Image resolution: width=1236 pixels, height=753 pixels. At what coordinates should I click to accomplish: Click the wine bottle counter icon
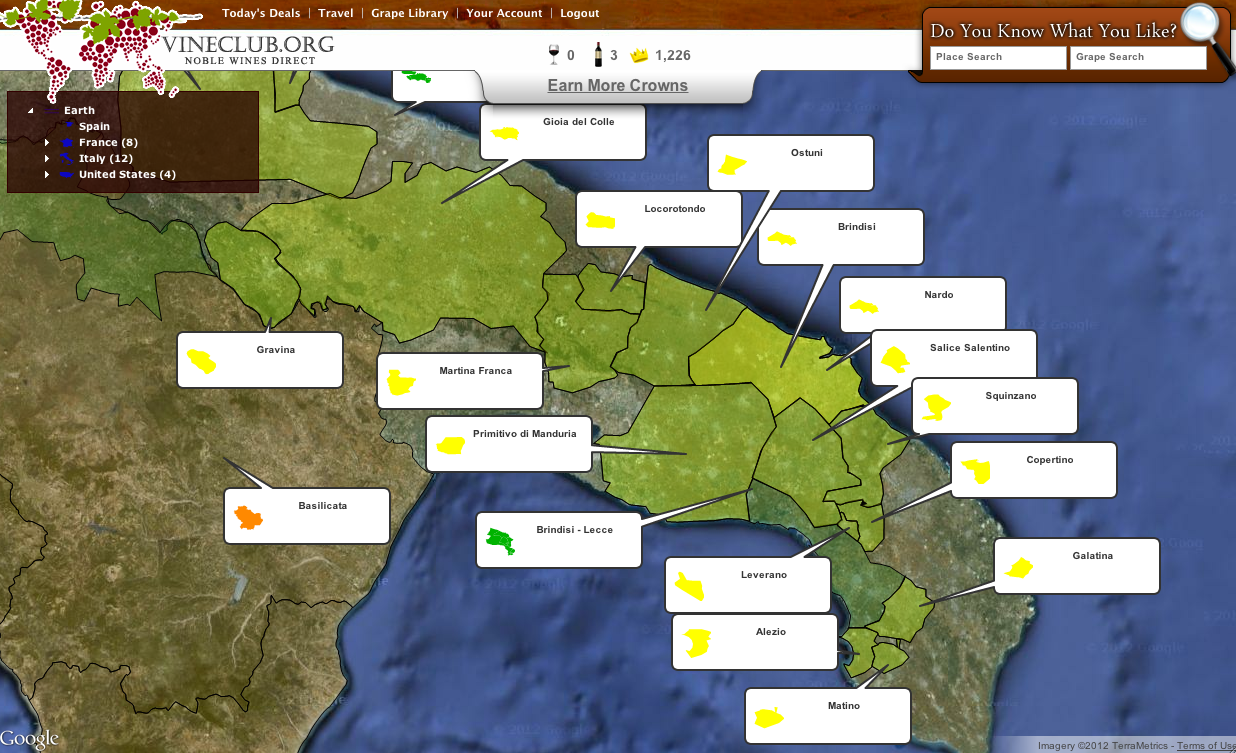598,55
